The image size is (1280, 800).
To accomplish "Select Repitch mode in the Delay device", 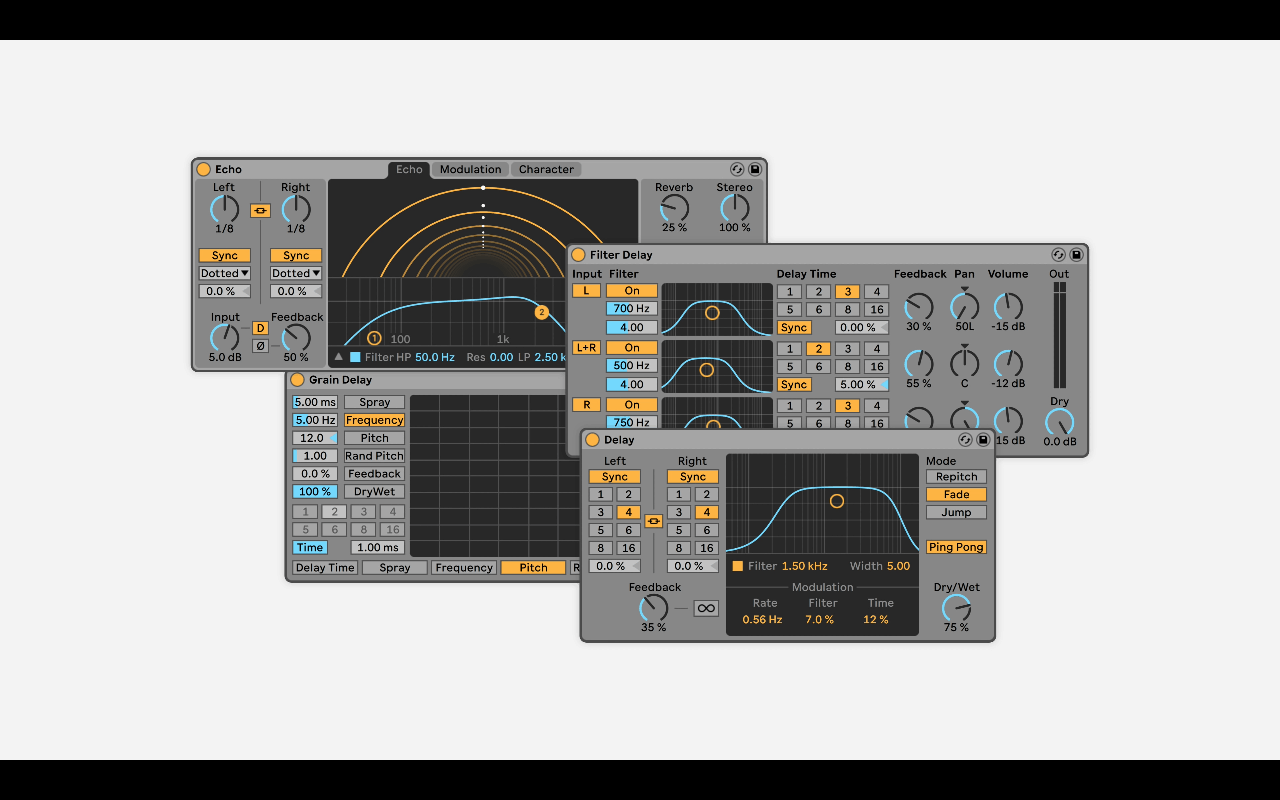I will [956, 477].
